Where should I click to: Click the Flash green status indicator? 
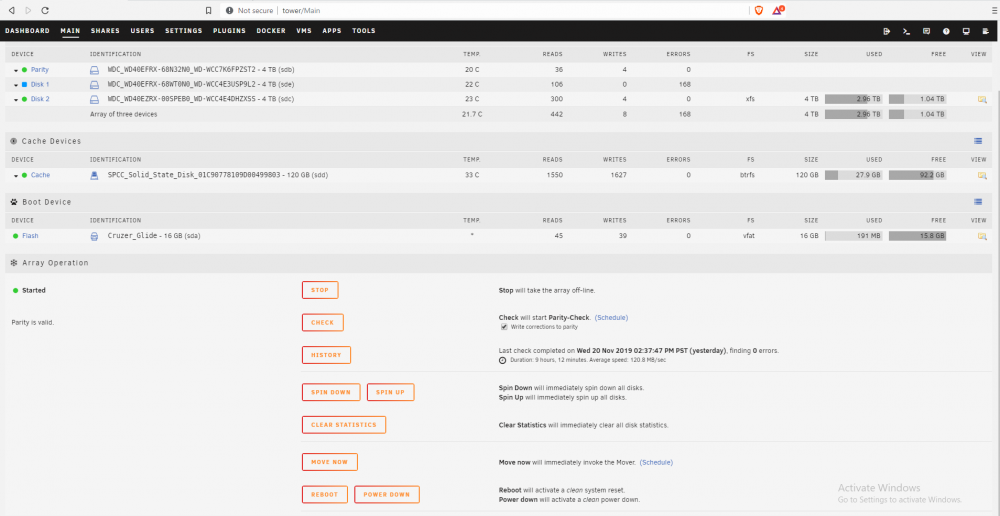tap(15, 236)
